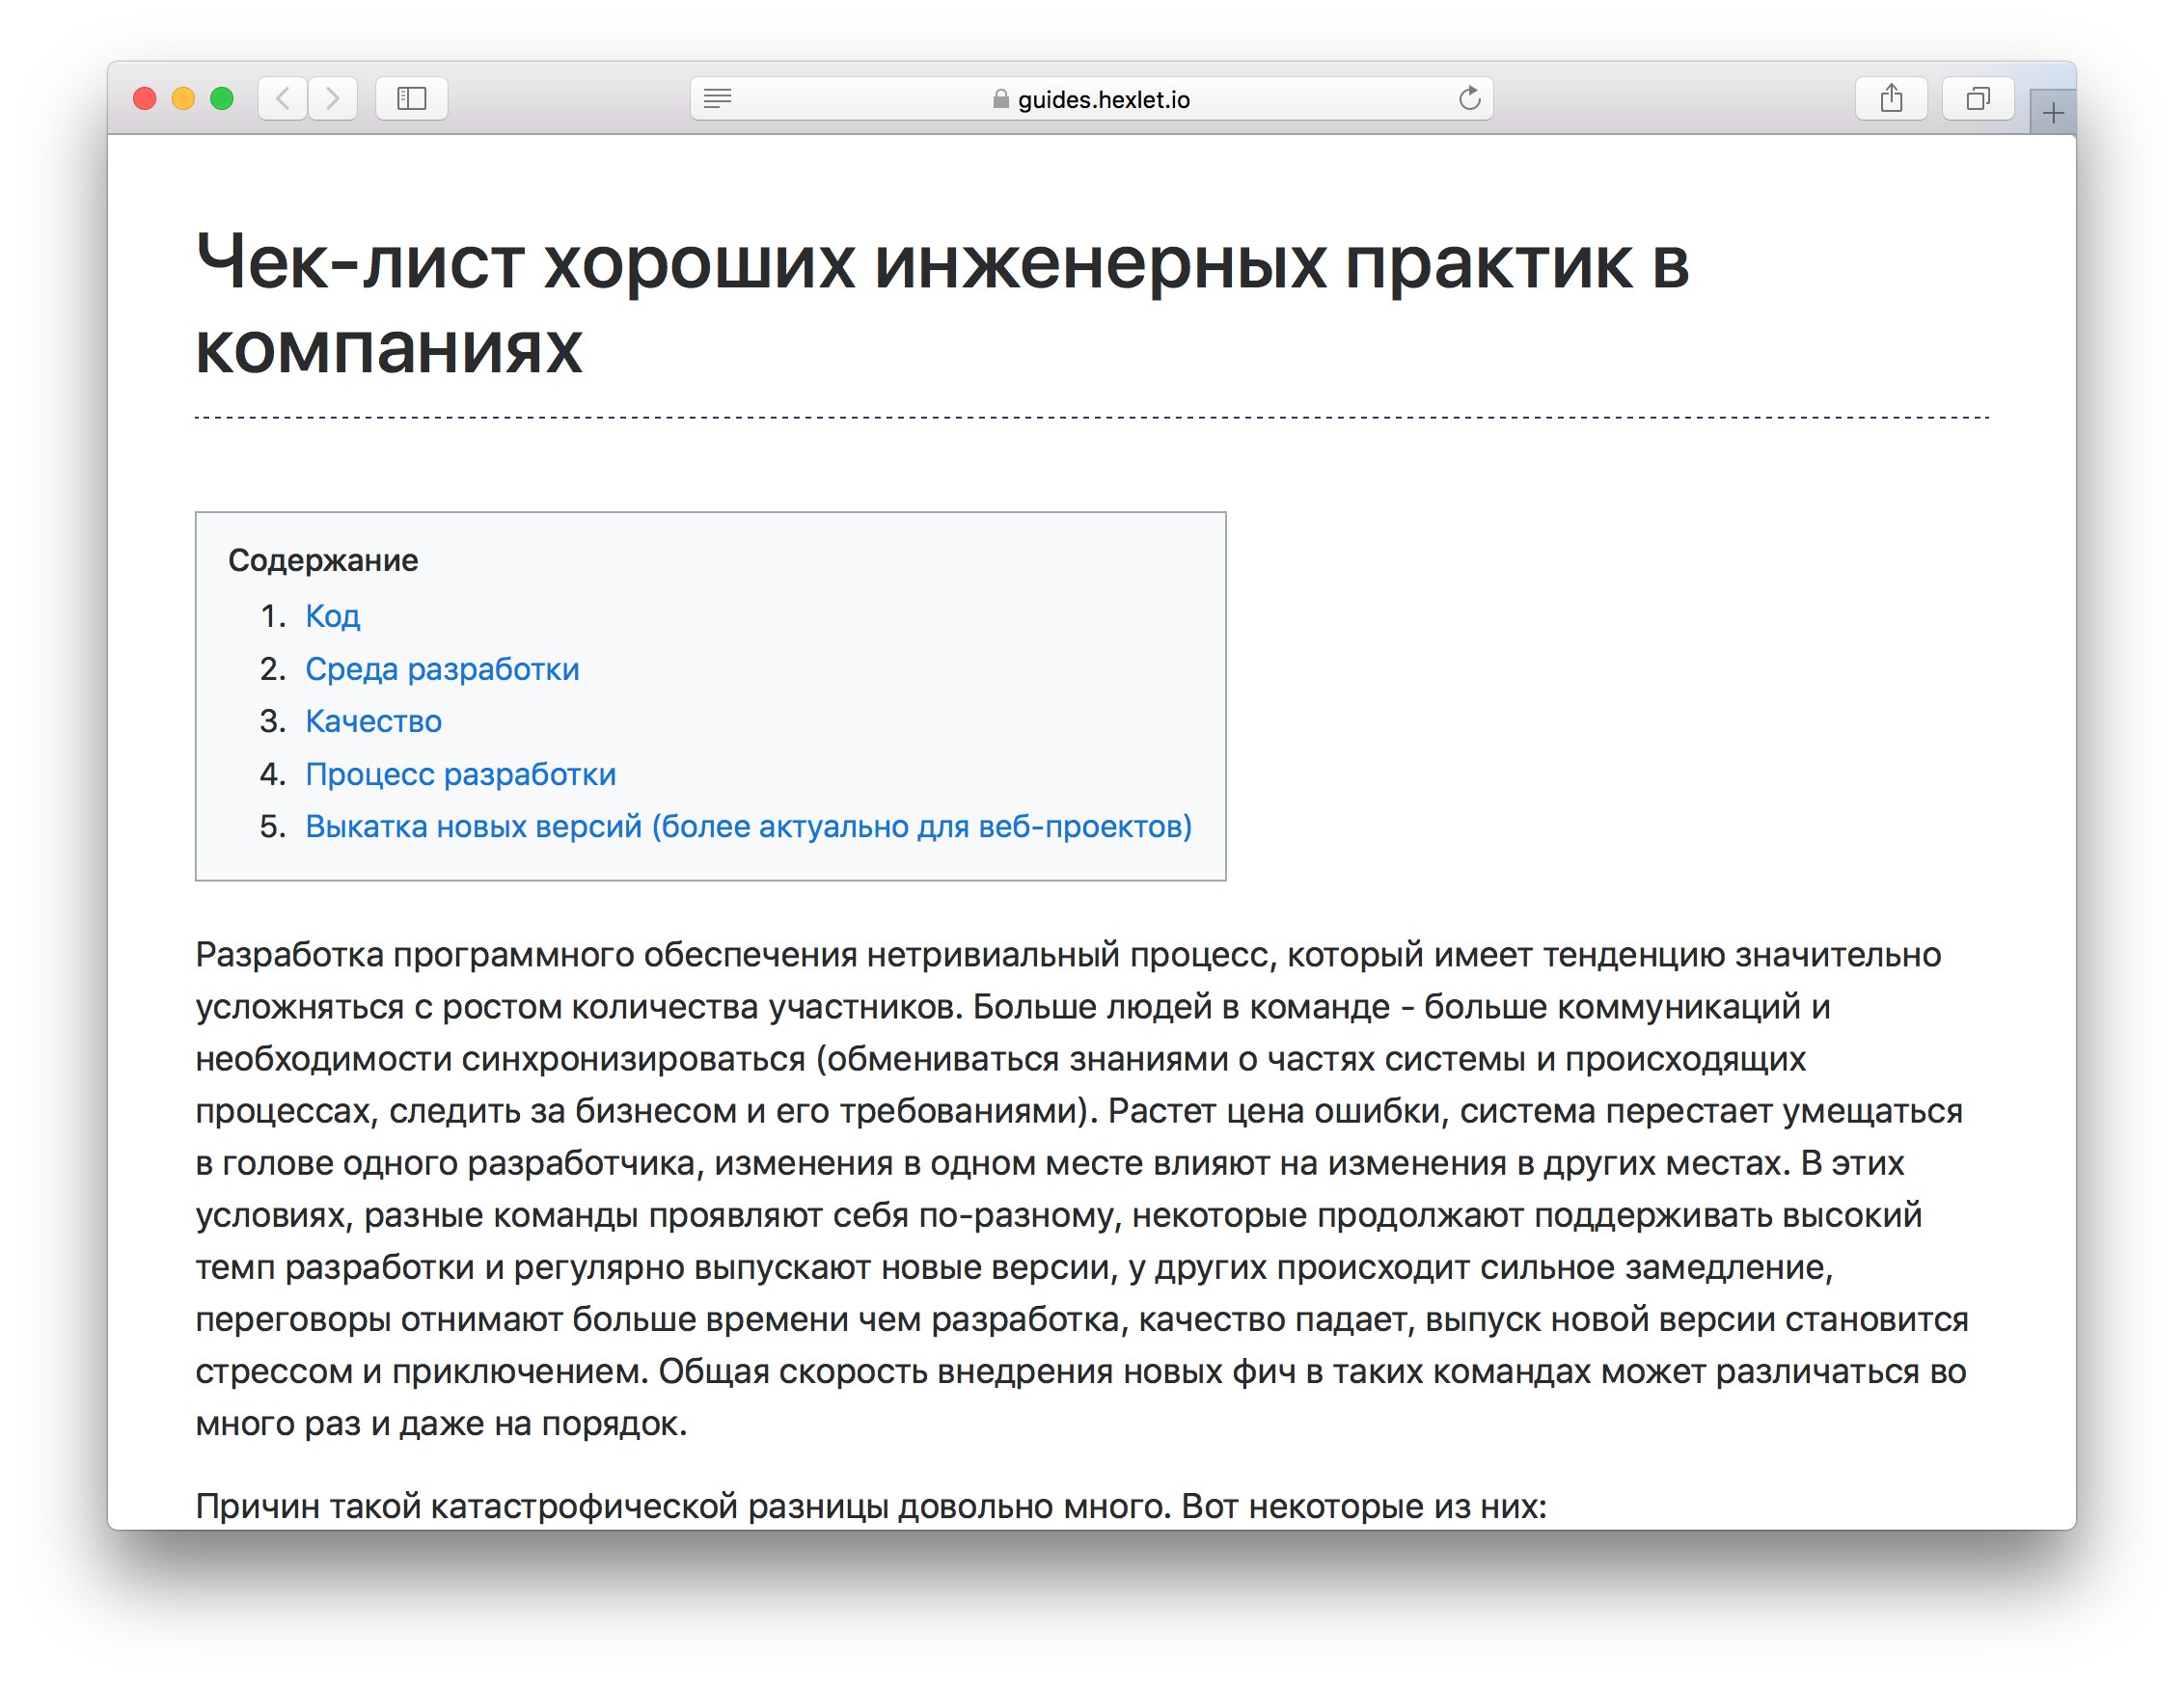
Task: Close the Safari window with red button
Action: (x=145, y=98)
